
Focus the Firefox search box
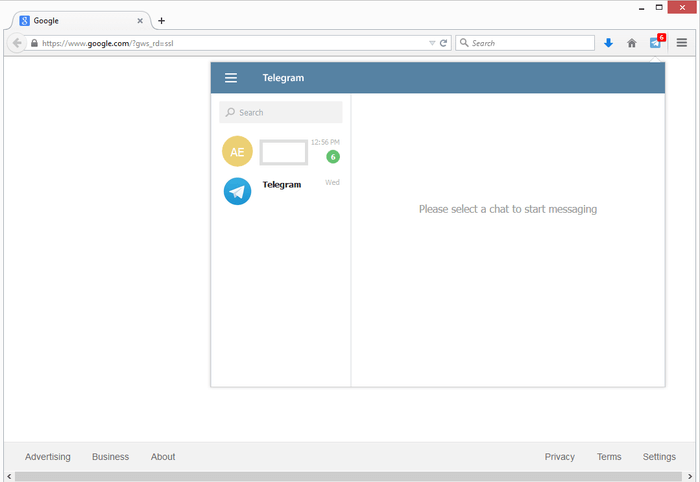point(525,43)
